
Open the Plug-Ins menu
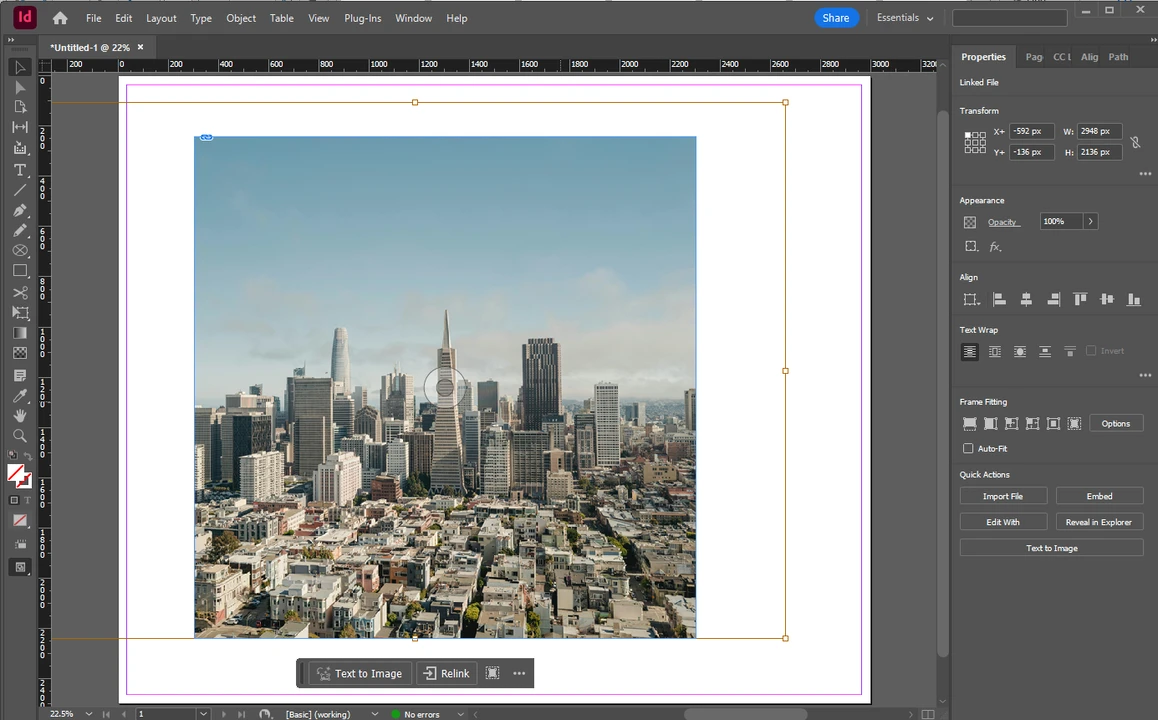[363, 18]
